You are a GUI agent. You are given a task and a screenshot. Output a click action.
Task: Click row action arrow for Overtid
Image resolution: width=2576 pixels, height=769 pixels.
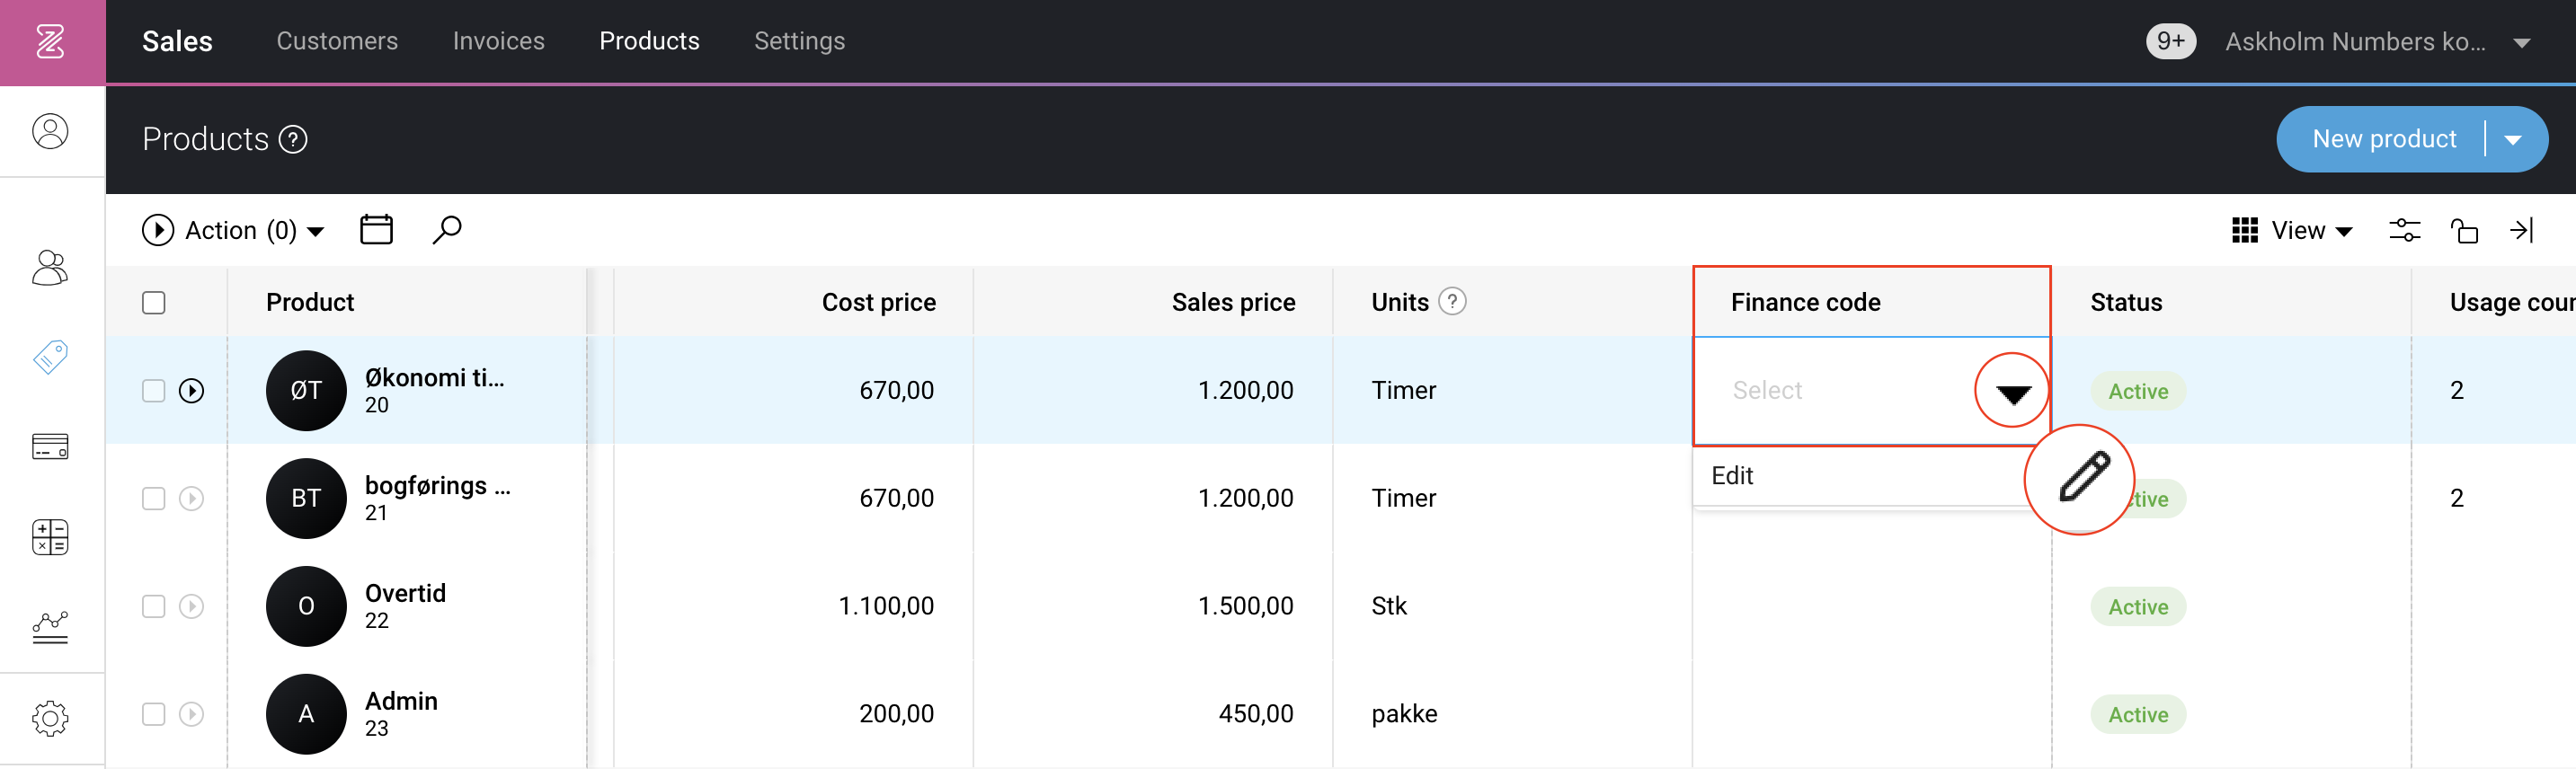pyautogui.click(x=192, y=607)
